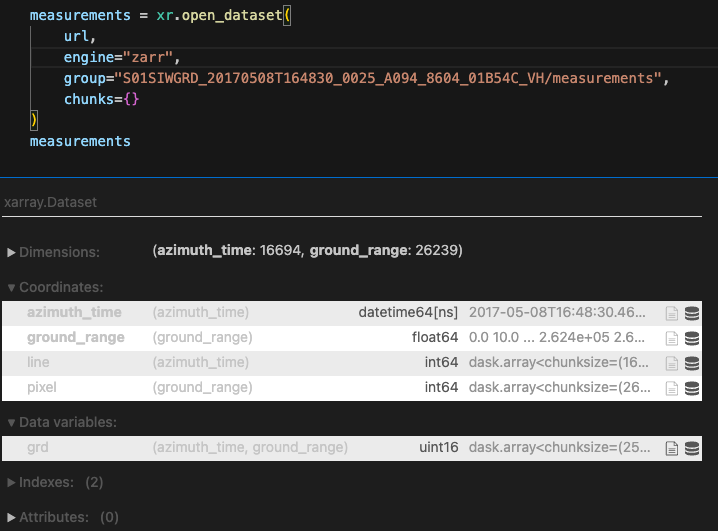
Task: Show attributes icon for azimuth_time row
Action: pos(672,314)
